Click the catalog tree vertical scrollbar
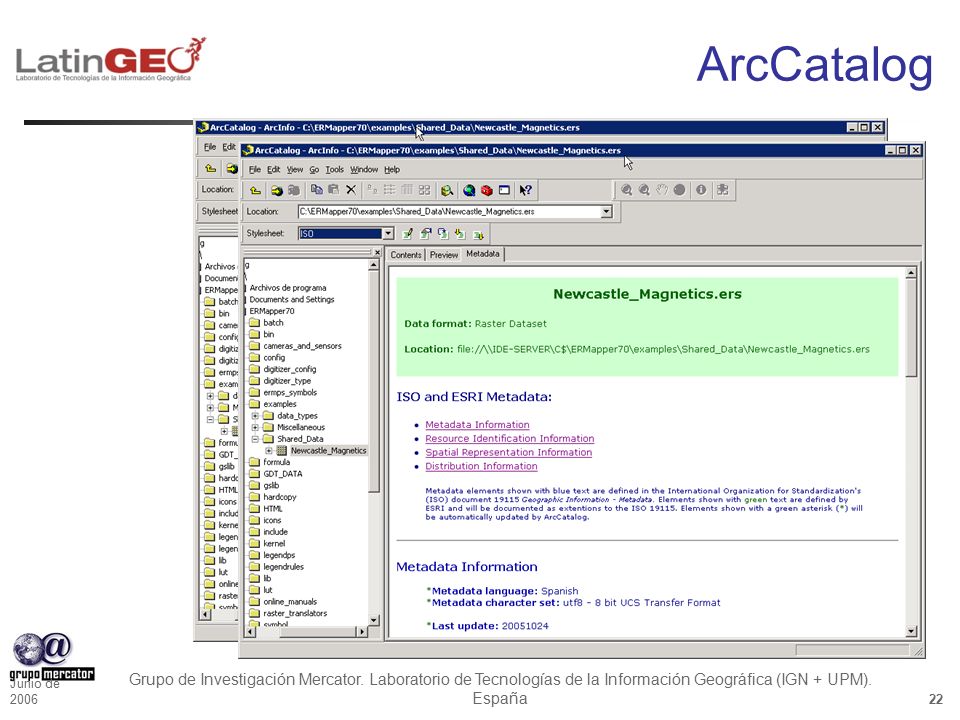This screenshot has height=720, width=960. [x=373, y=381]
